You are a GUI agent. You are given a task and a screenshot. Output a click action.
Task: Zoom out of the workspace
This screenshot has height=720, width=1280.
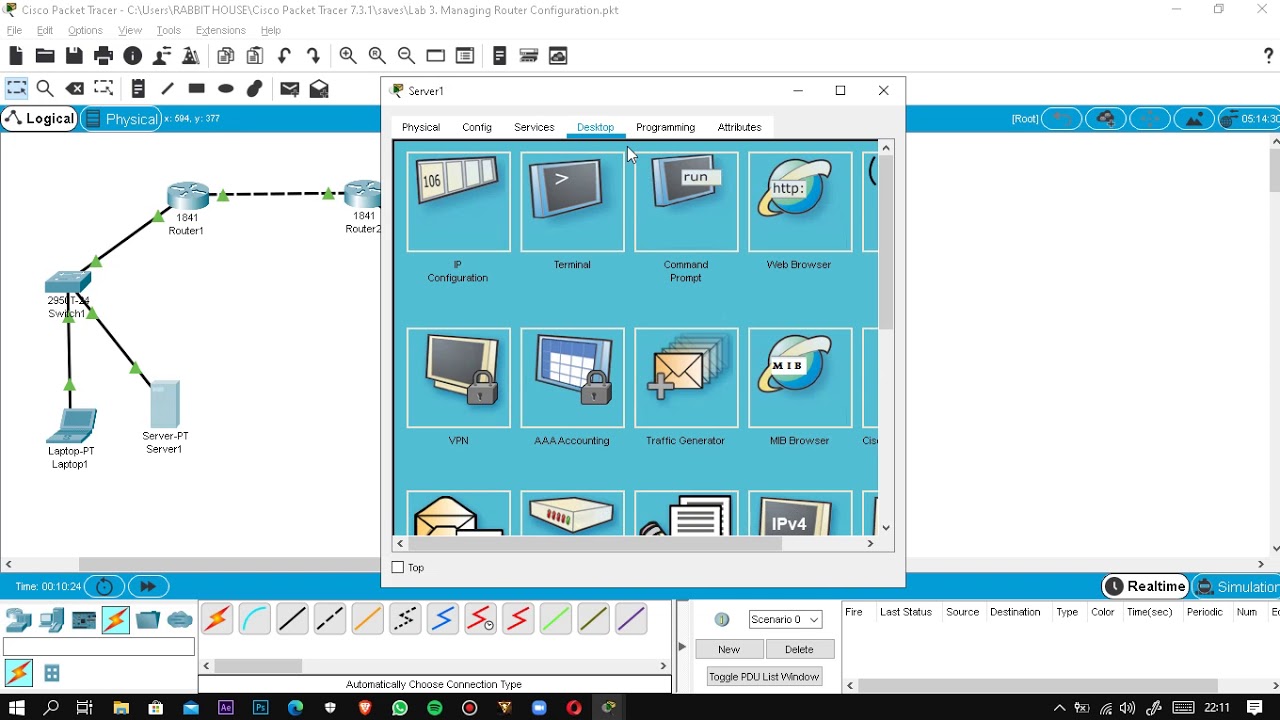pos(406,56)
